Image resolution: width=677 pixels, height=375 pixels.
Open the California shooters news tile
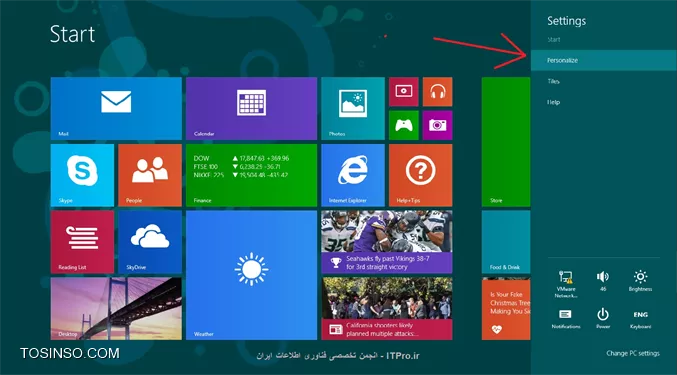point(386,309)
